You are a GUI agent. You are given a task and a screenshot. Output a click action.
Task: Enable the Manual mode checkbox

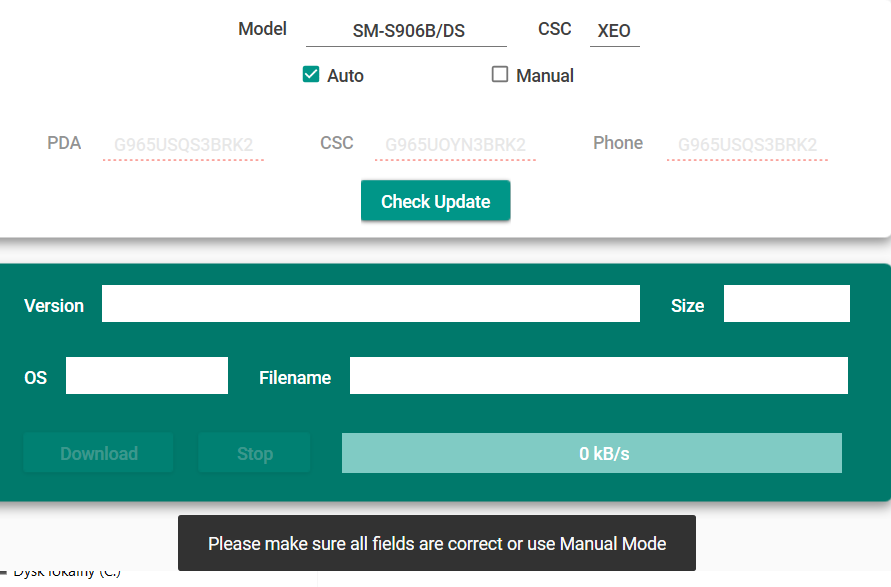(x=500, y=75)
